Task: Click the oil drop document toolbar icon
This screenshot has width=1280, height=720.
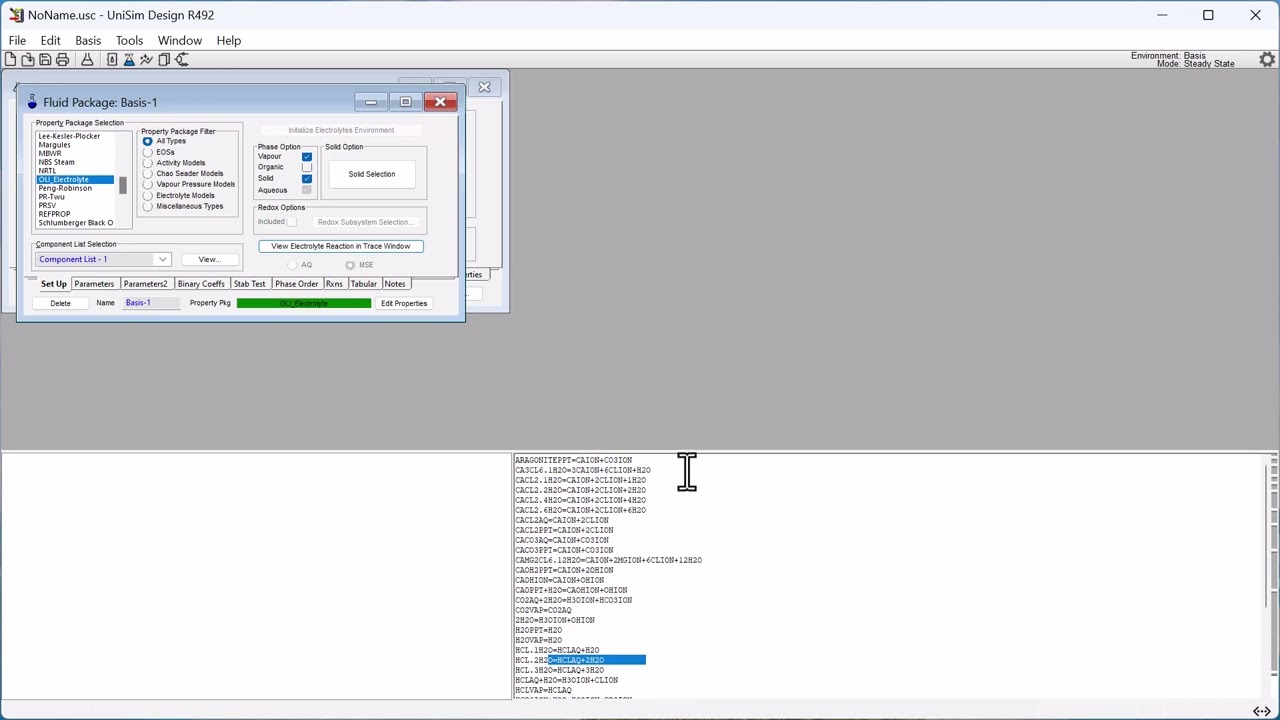Action: [x=112, y=60]
